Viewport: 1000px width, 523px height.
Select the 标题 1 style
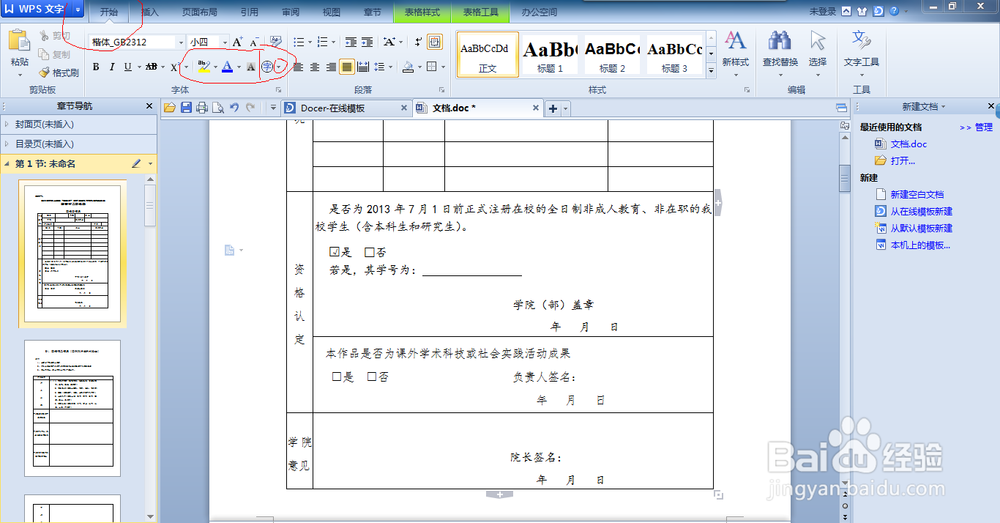550,55
